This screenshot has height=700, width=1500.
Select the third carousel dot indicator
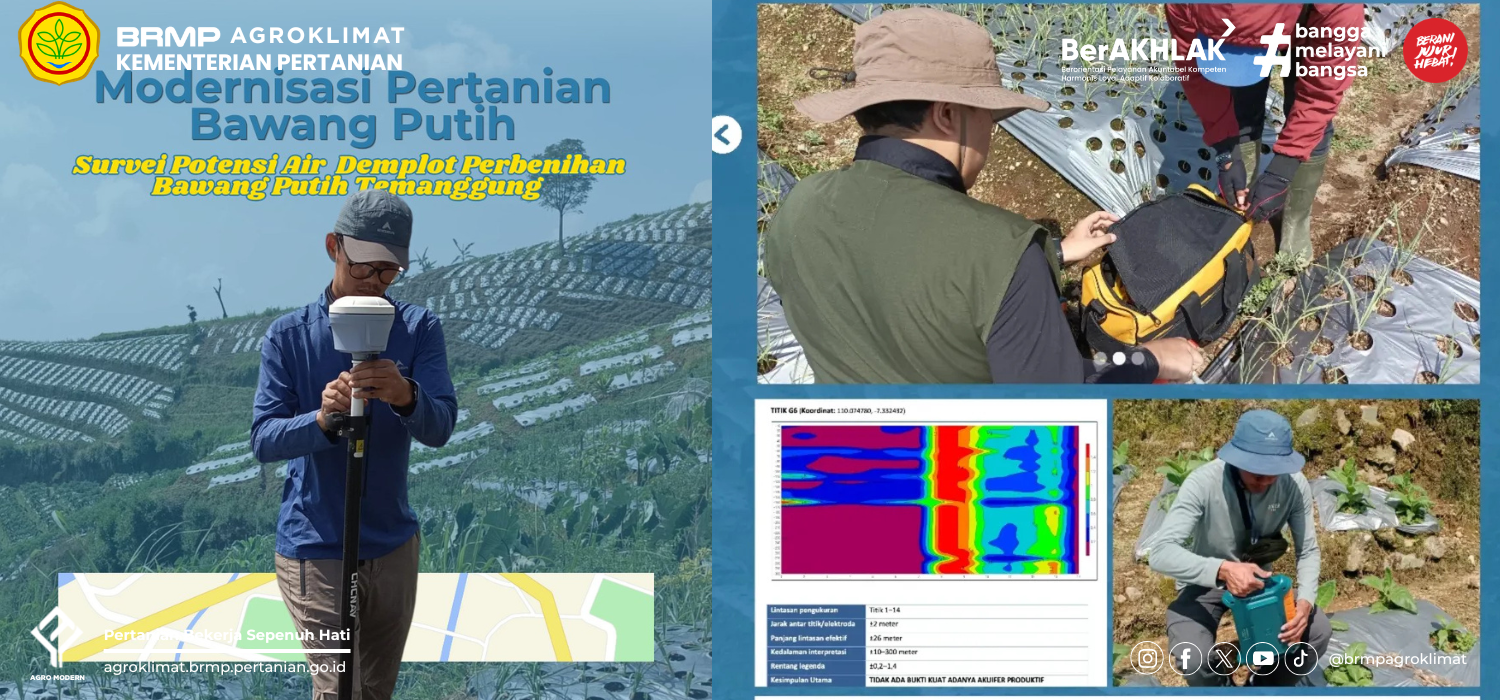point(1138,357)
